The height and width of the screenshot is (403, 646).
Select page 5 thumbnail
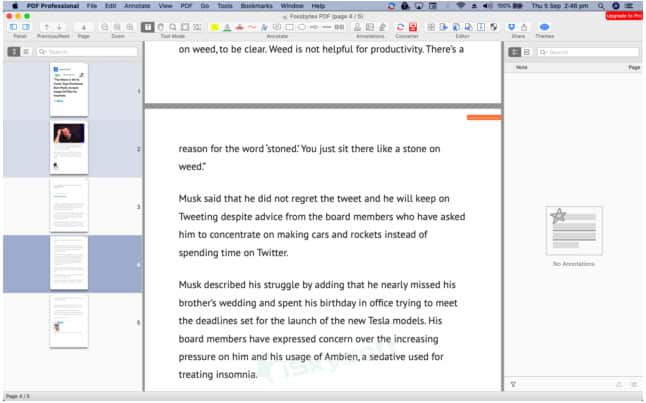(x=69, y=321)
